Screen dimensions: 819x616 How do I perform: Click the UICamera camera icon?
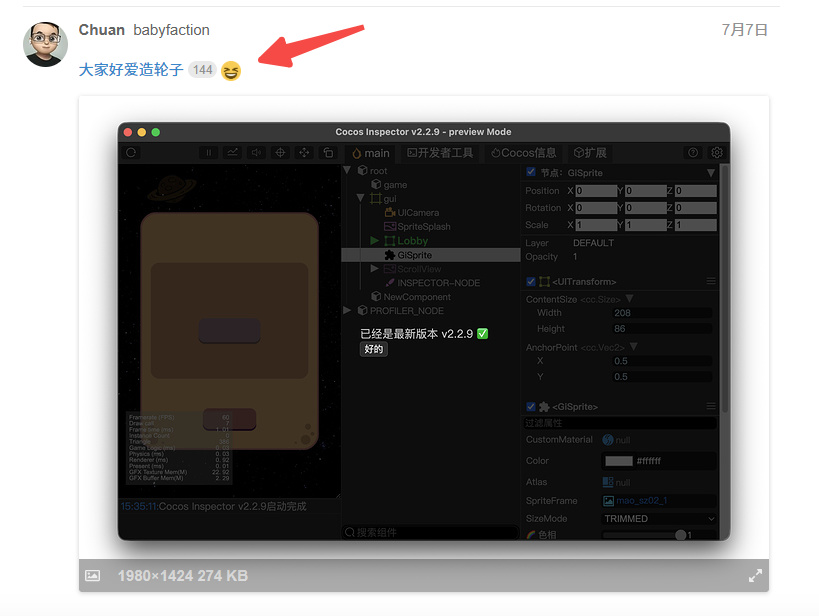point(390,212)
